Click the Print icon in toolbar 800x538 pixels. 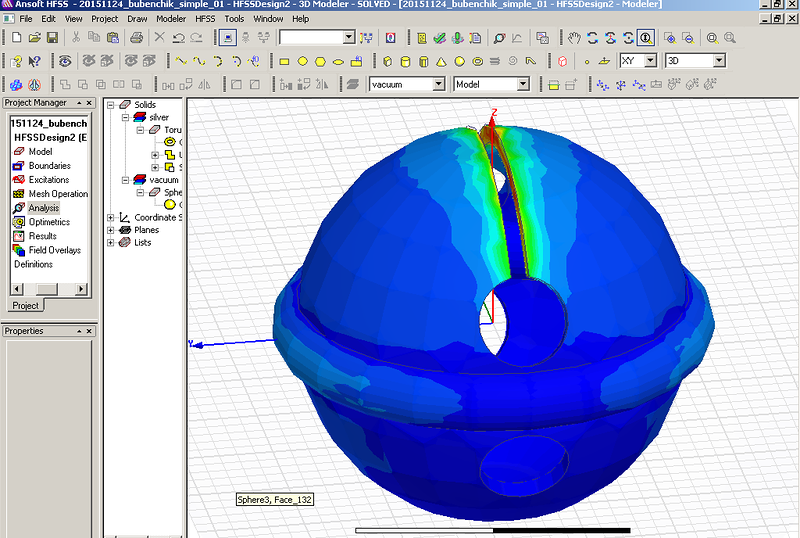click(x=136, y=38)
